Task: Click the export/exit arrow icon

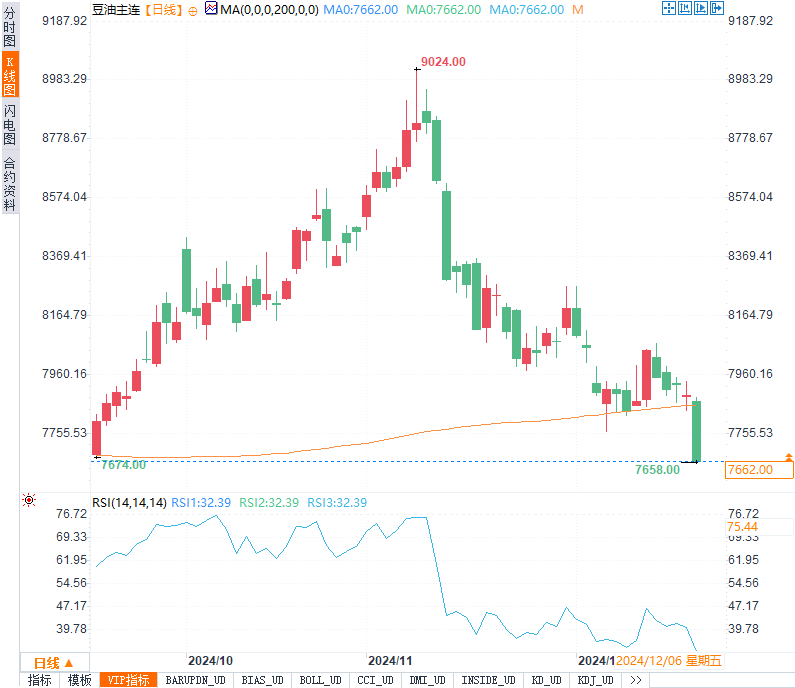Action: pos(717,8)
